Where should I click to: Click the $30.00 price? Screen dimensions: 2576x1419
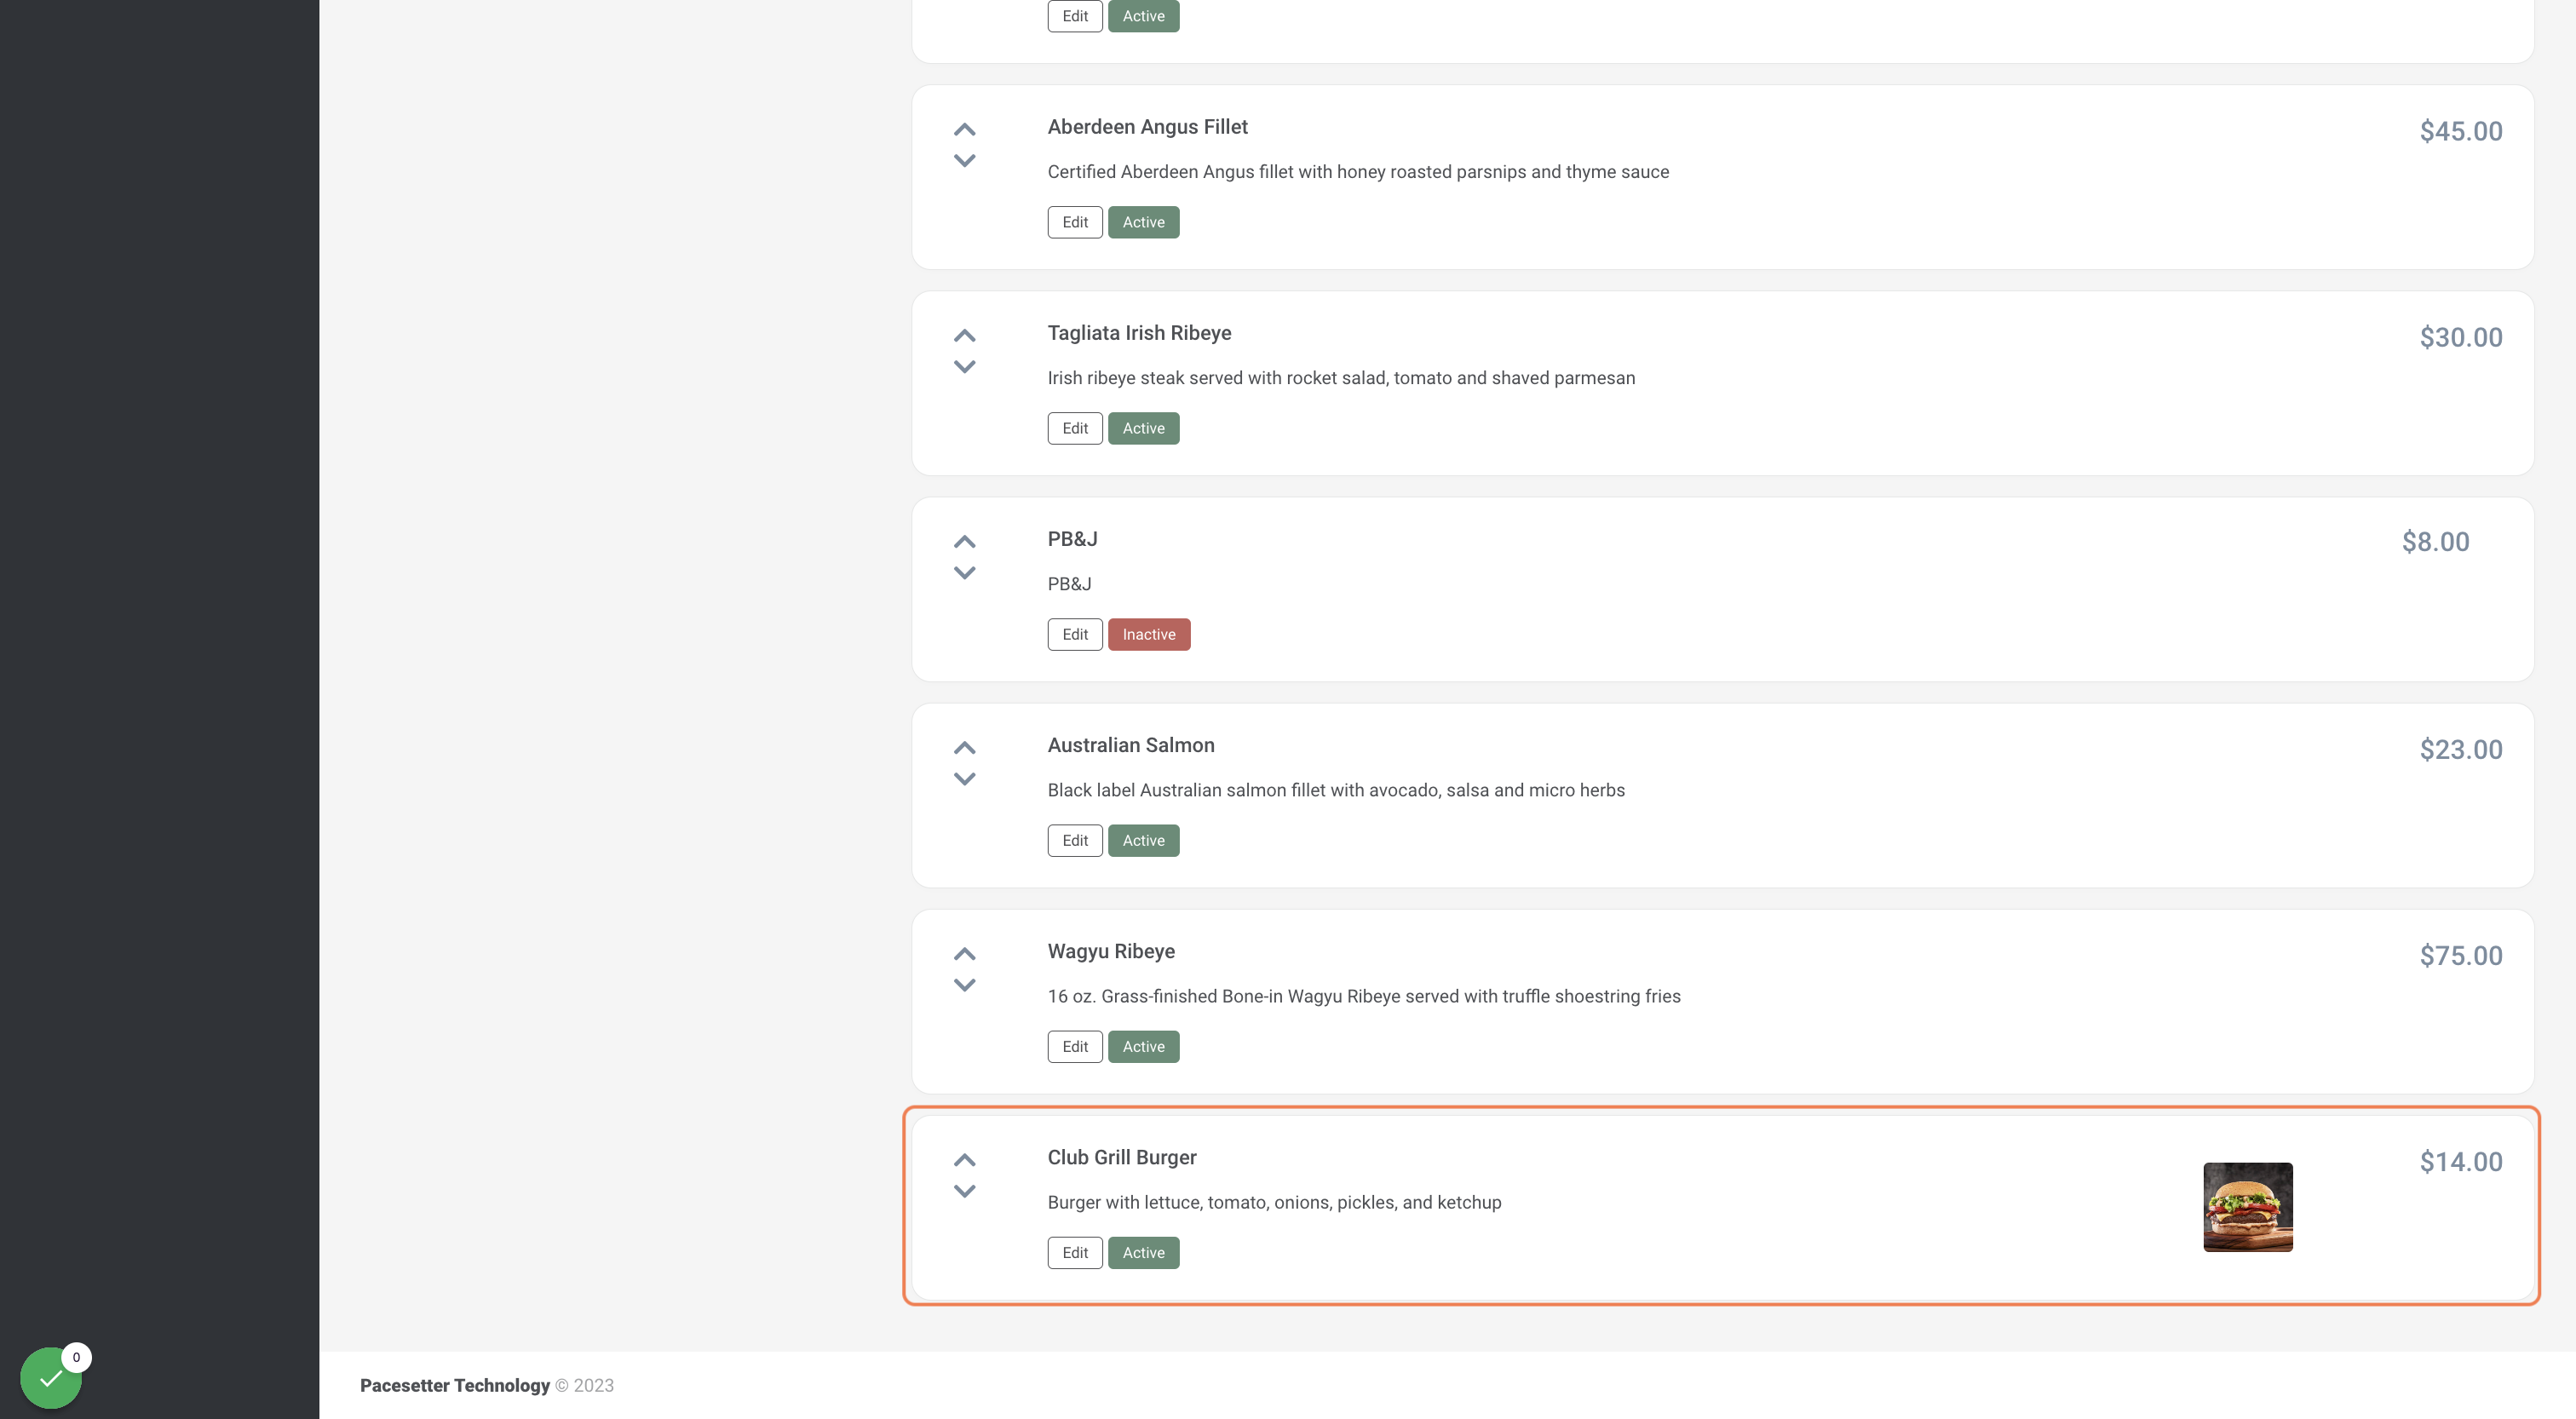tap(2461, 337)
